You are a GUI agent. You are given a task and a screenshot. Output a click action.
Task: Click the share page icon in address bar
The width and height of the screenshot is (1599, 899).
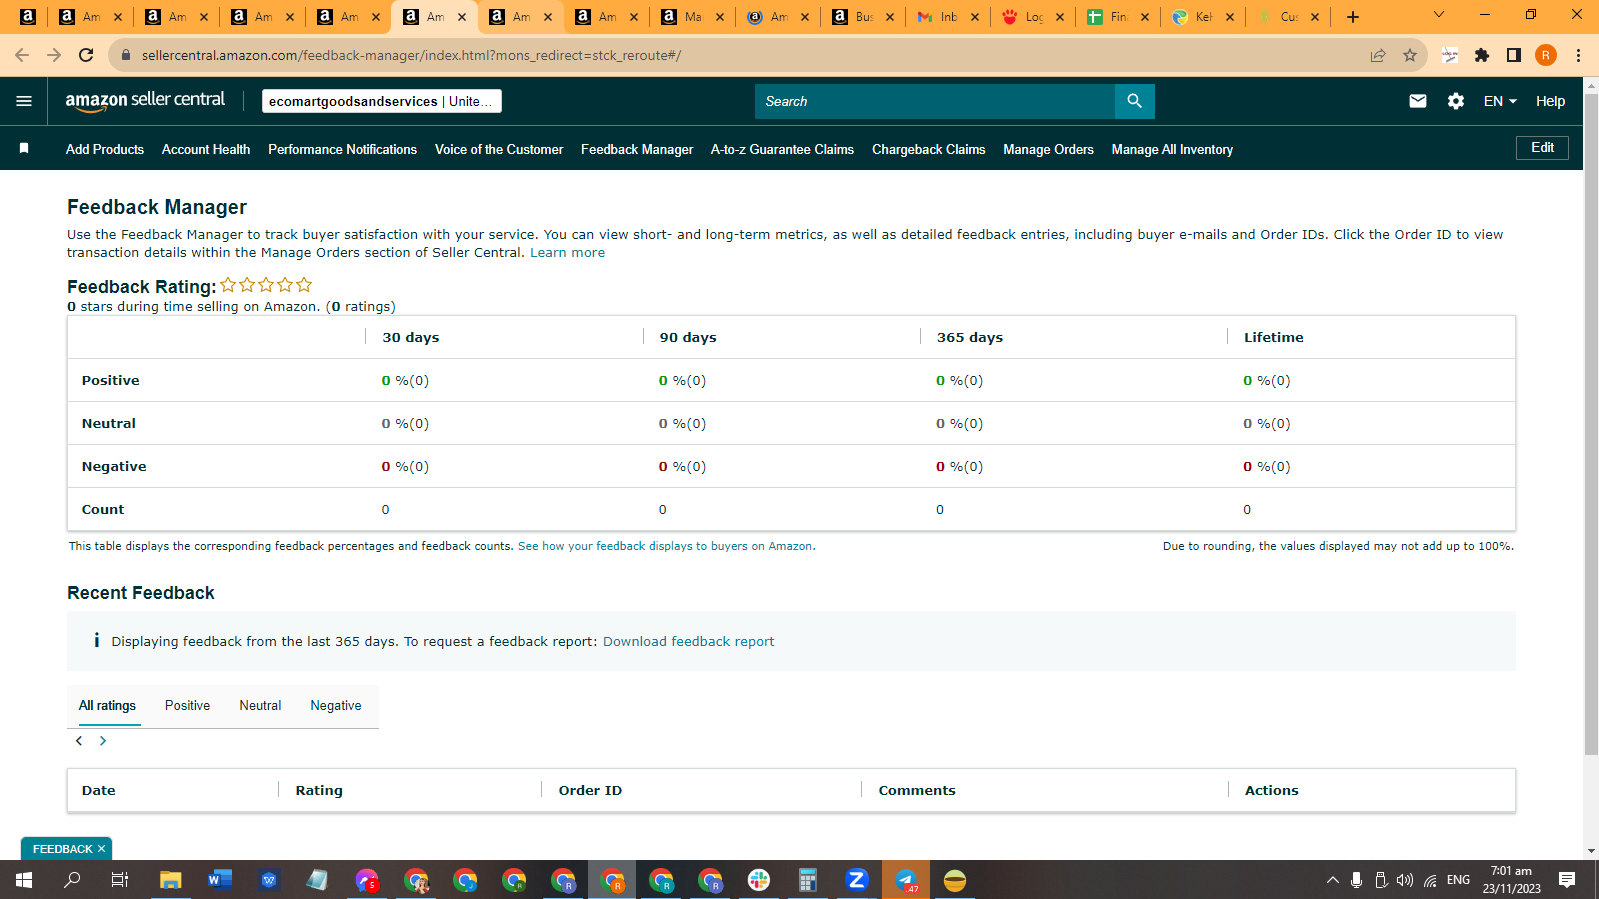[x=1378, y=55]
